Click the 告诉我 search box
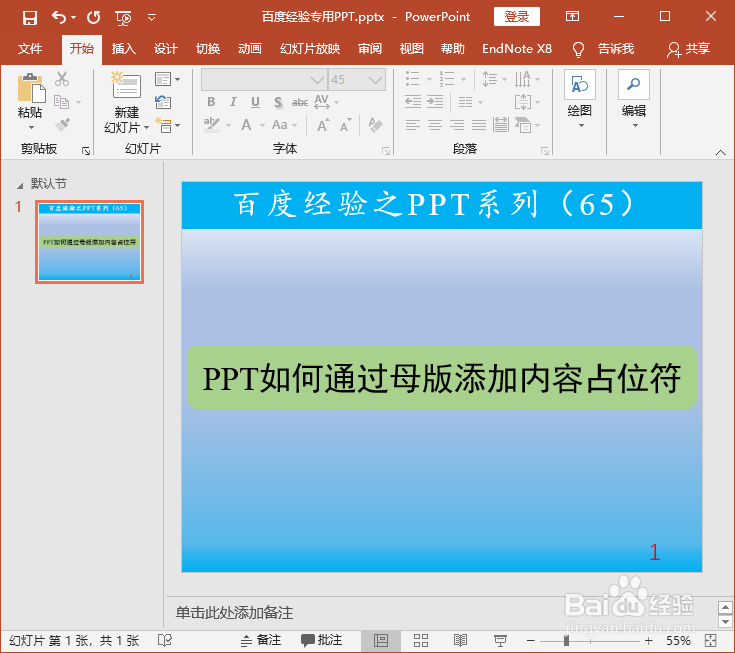 pos(615,49)
